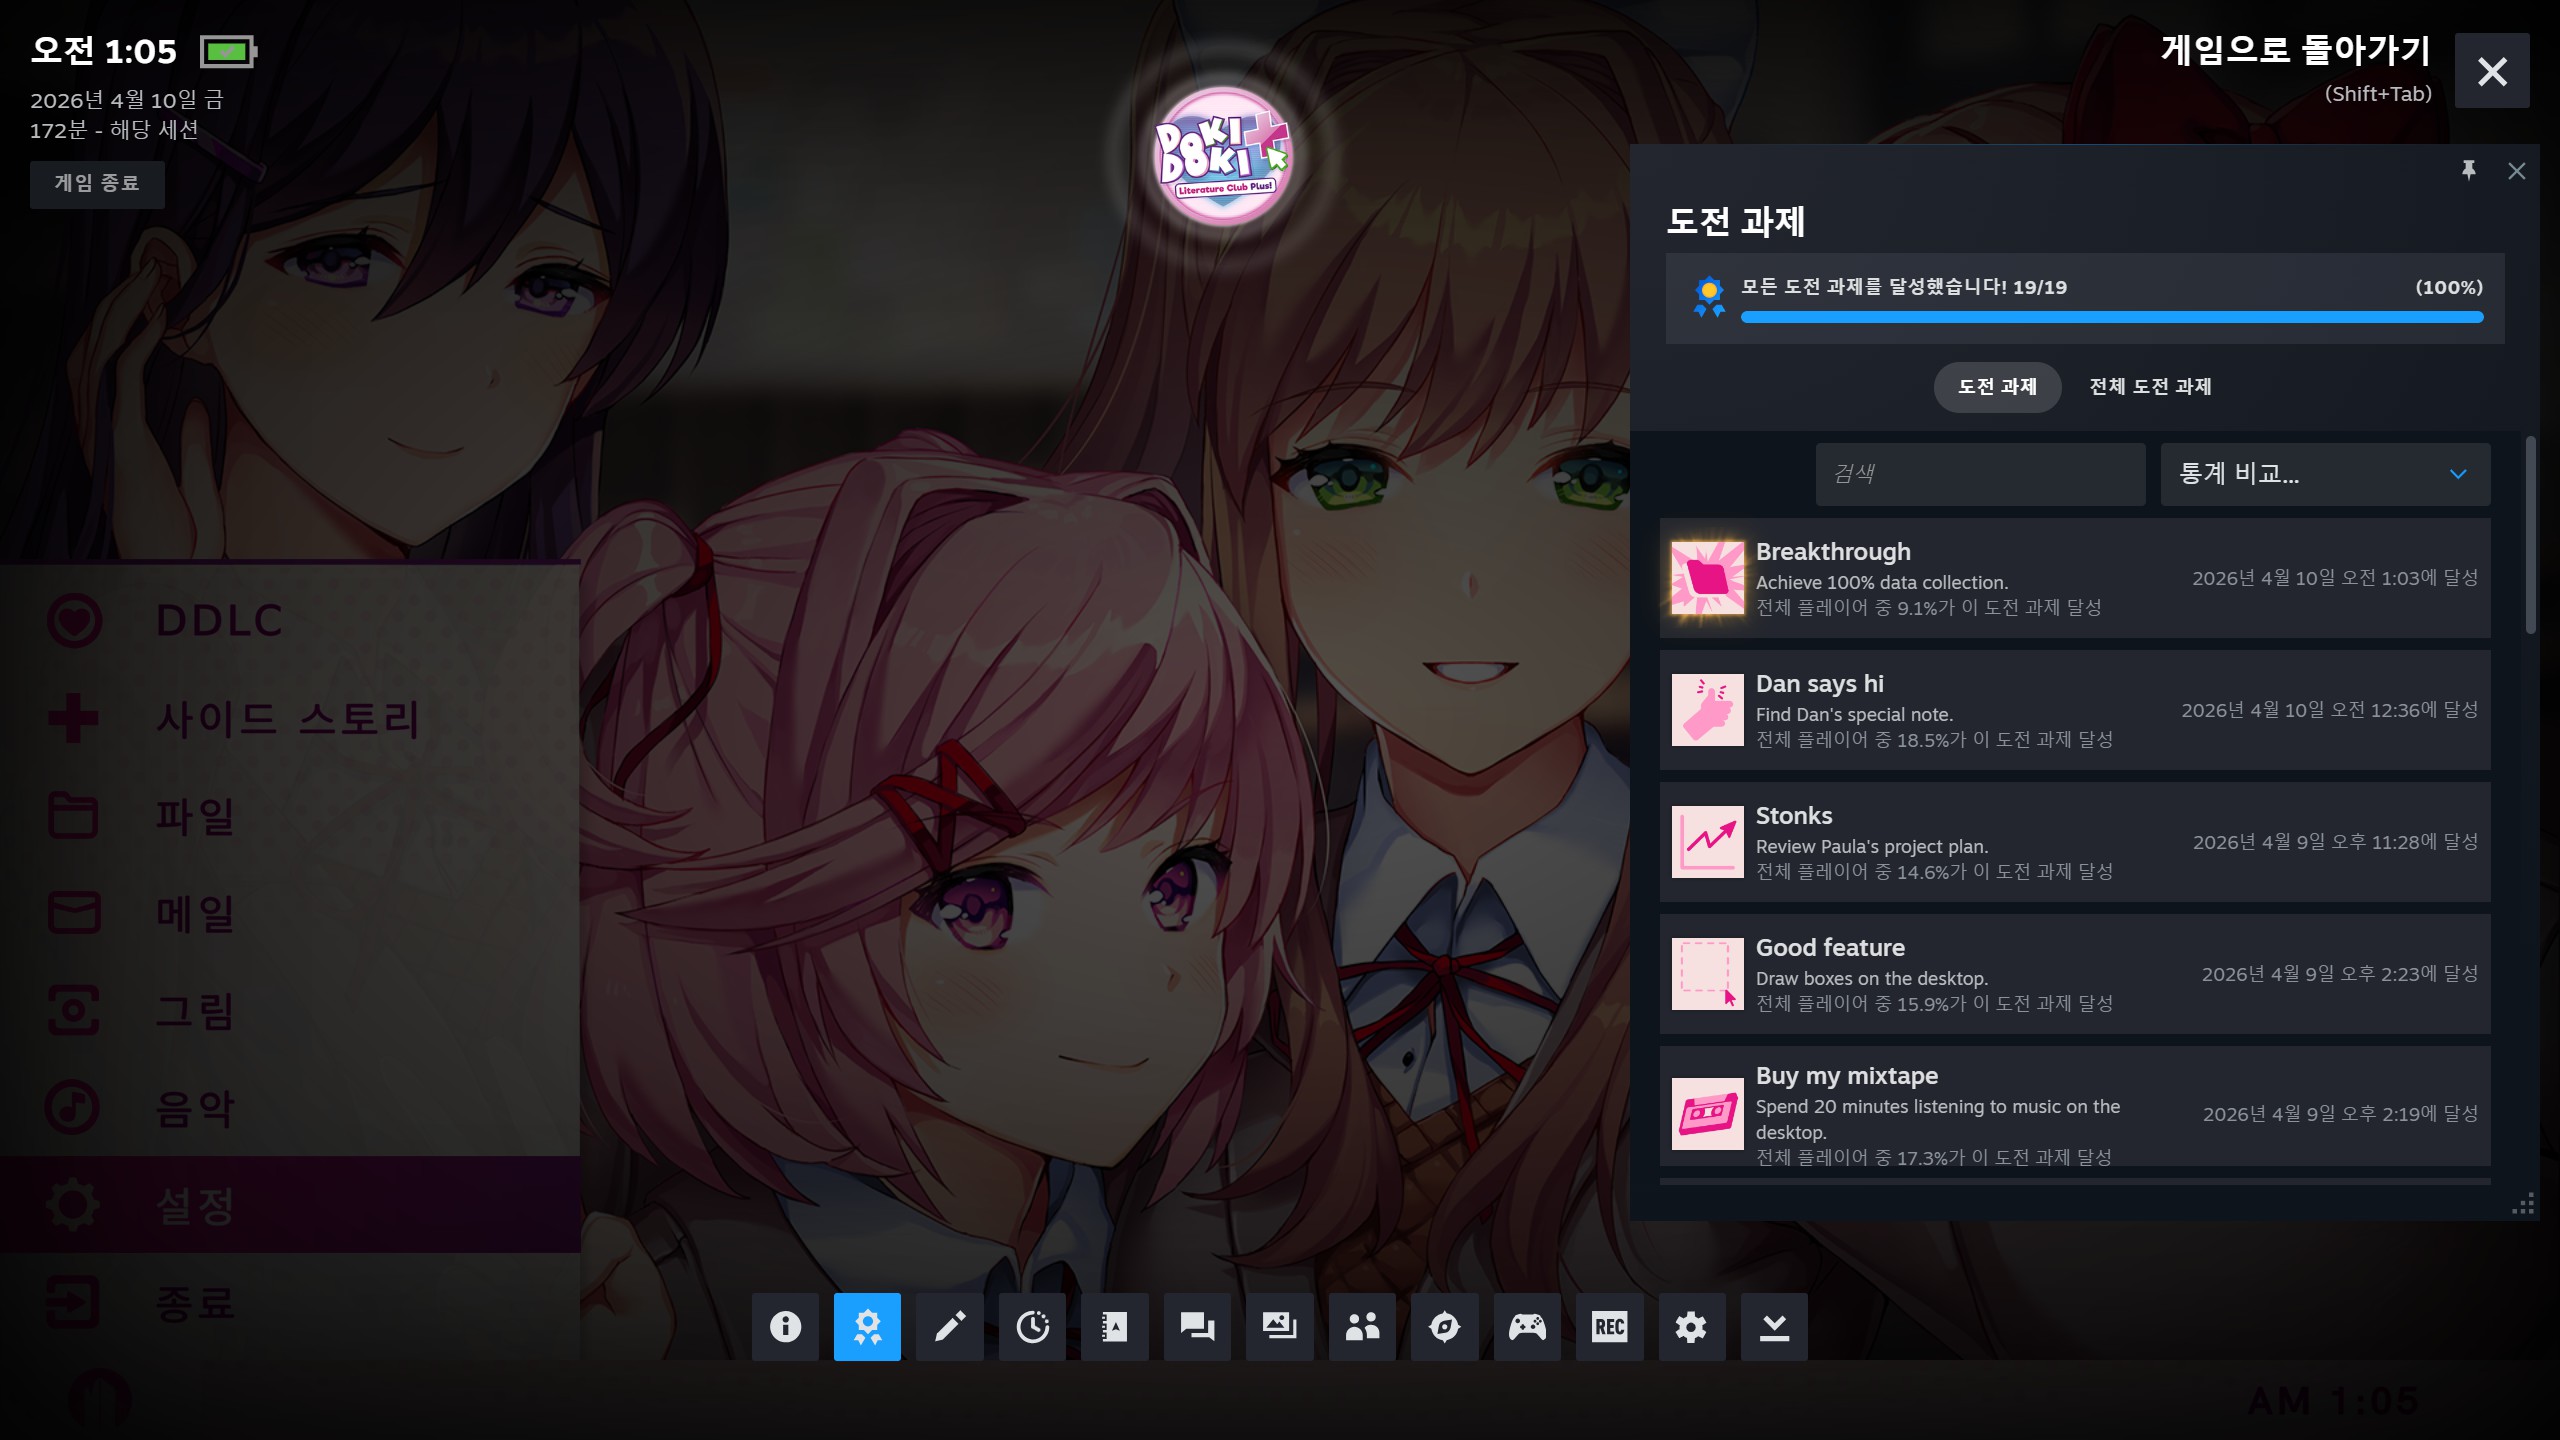Toggle pin on the achievements window

2468,170
